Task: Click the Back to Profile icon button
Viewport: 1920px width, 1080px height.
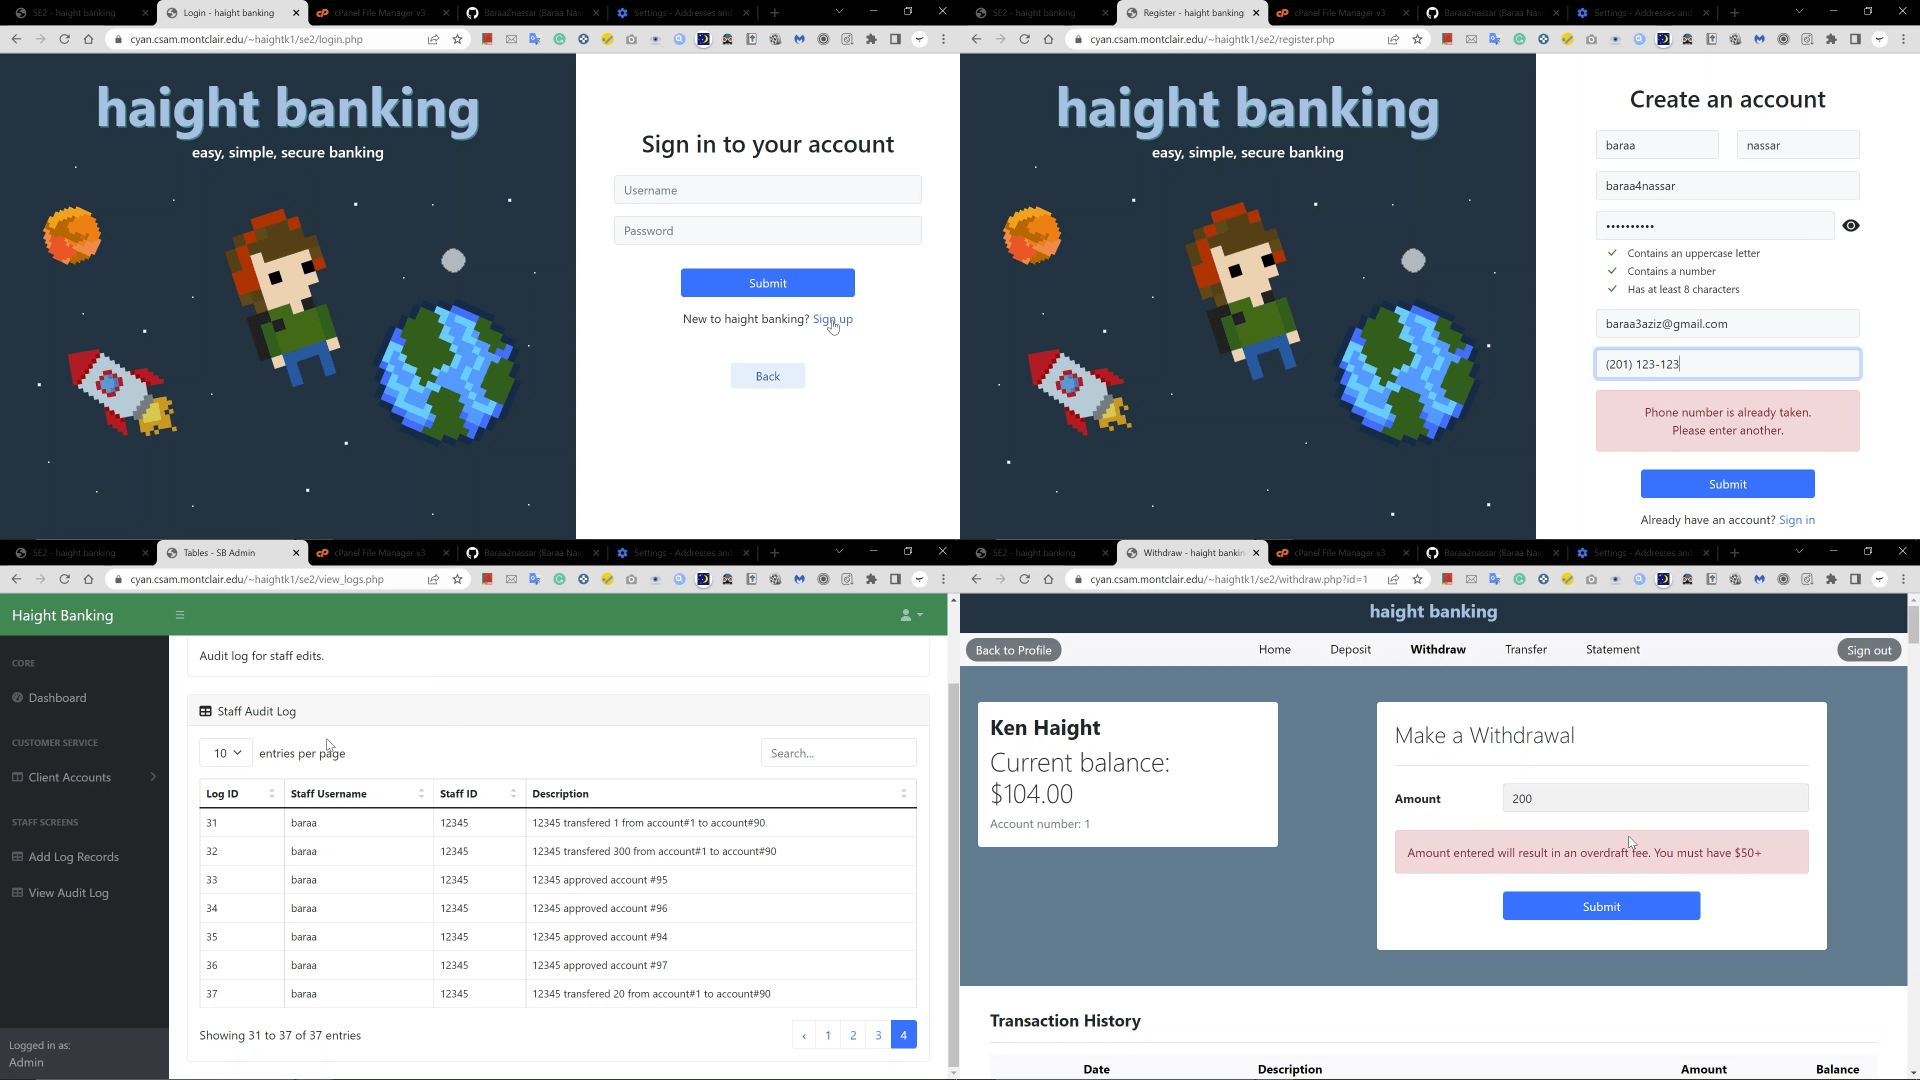Action: tap(1013, 649)
